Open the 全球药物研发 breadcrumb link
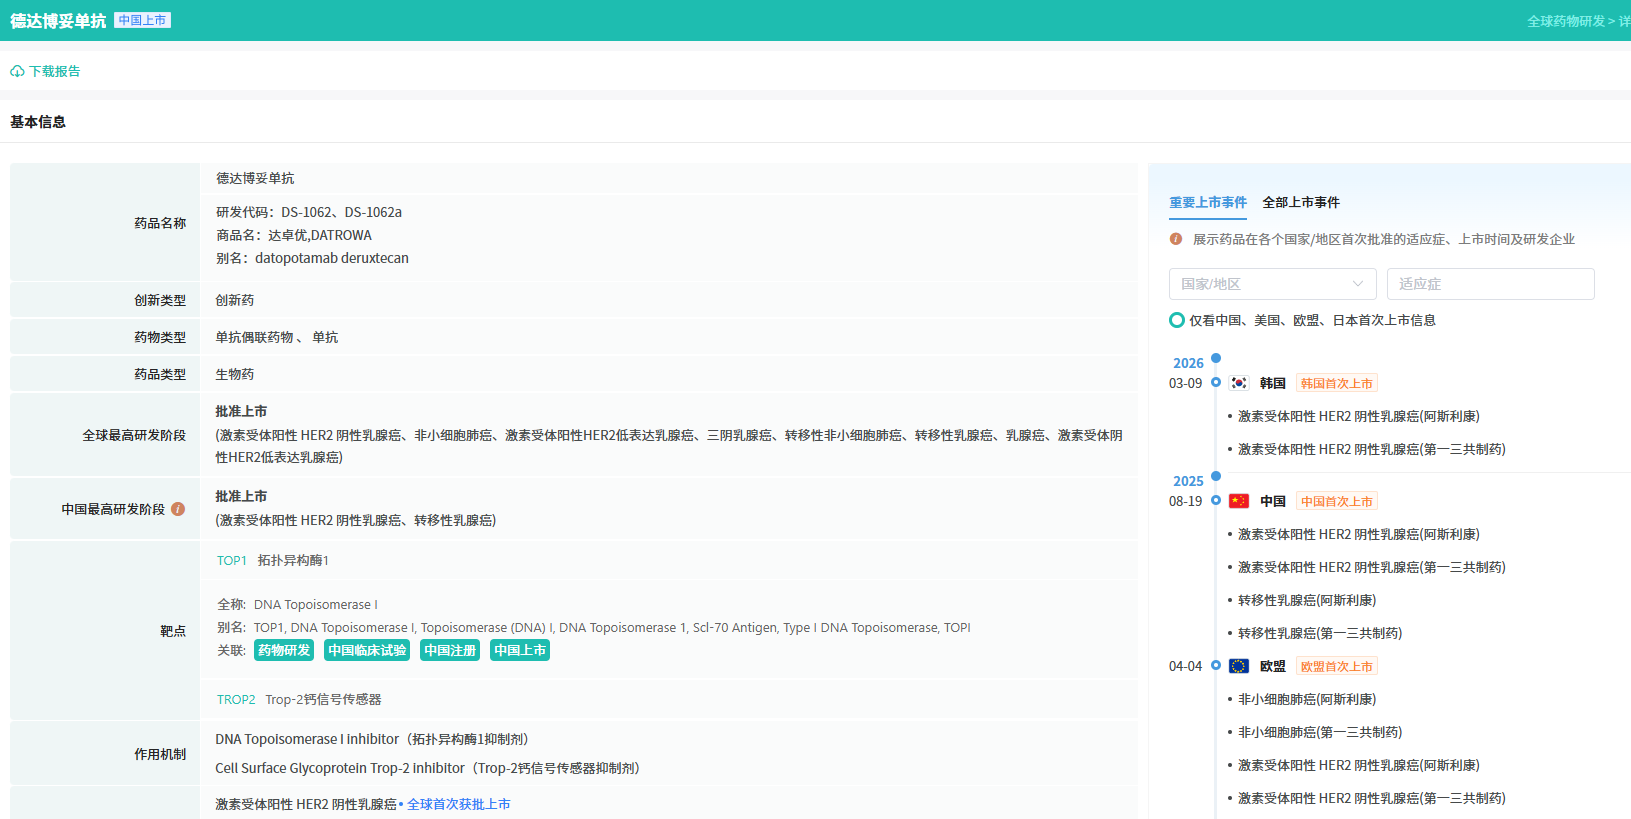Image resolution: width=1631 pixels, height=819 pixels. 1566,21
